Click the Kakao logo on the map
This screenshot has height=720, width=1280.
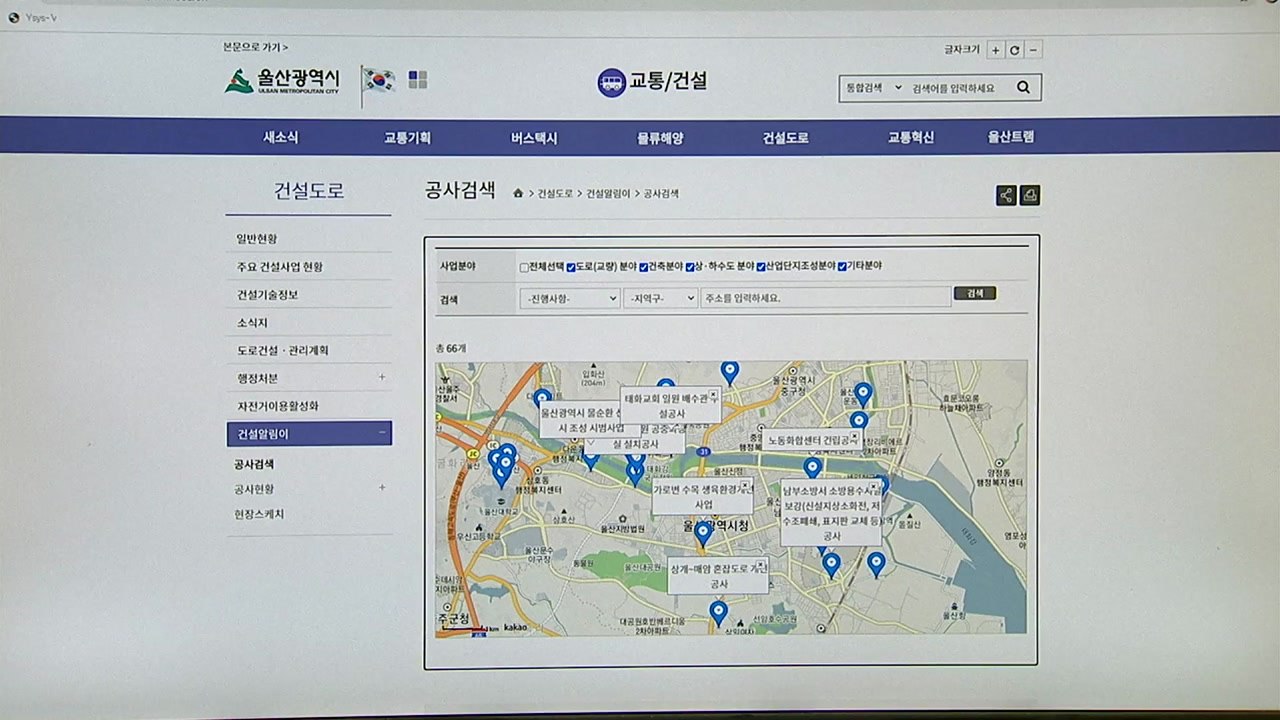pyautogui.click(x=515, y=627)
